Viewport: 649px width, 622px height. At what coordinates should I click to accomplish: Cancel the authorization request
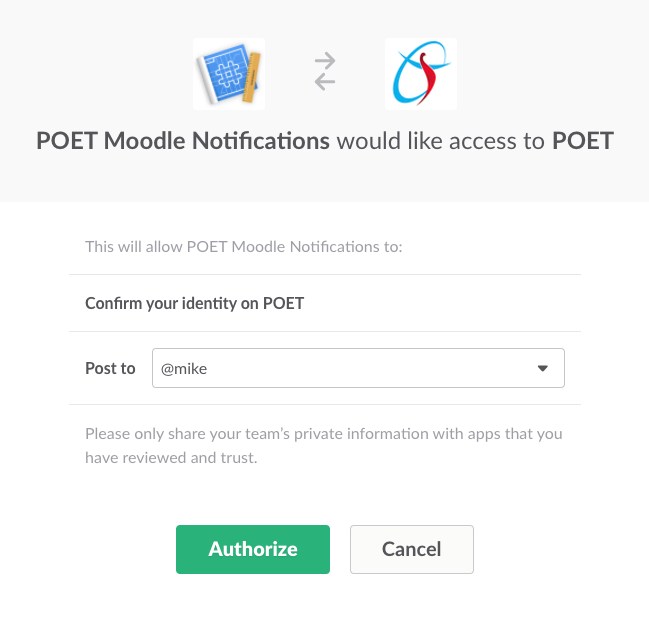(412, 549)
